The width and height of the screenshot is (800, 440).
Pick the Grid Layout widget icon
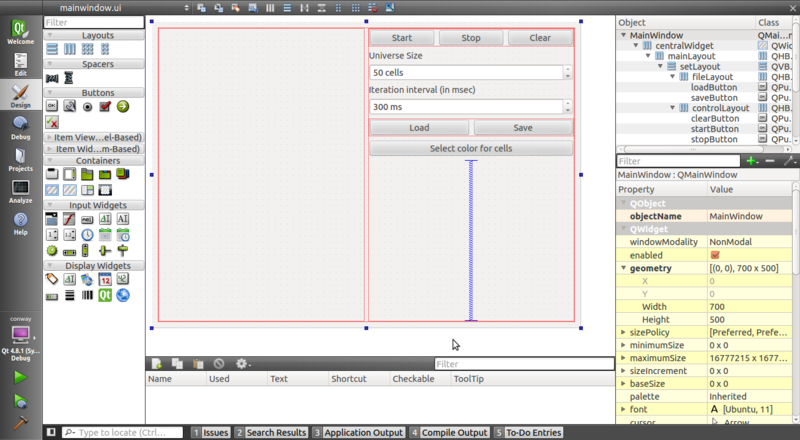coord(87,49)
